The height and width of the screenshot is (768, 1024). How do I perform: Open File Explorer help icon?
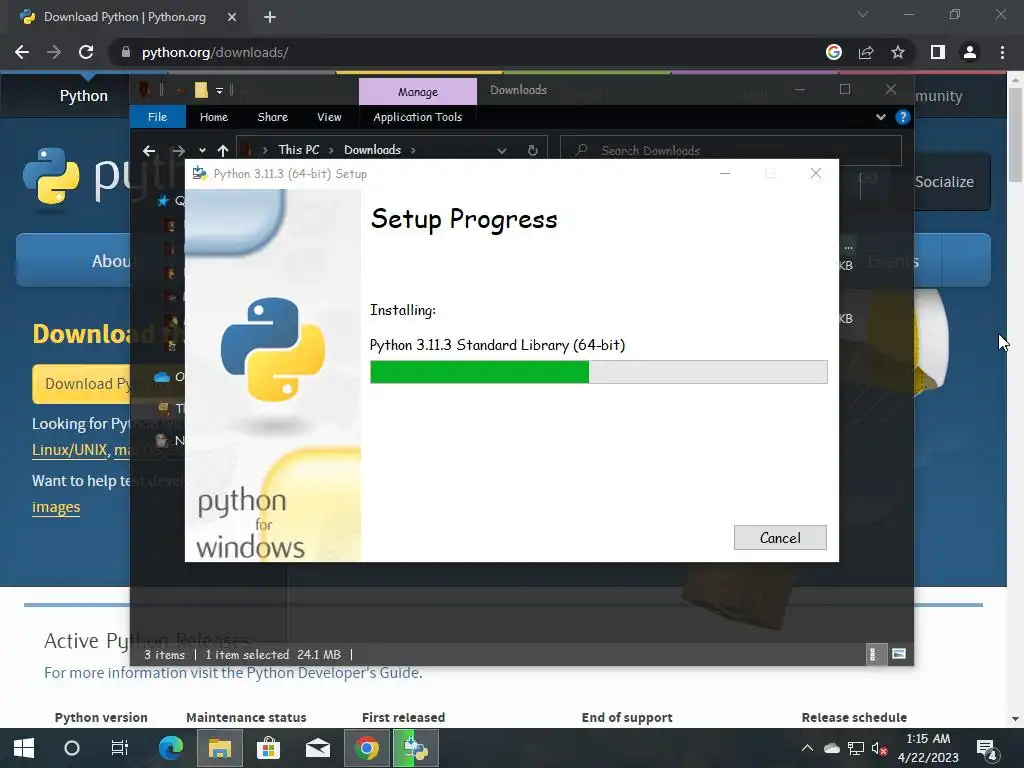pos(903,117)
